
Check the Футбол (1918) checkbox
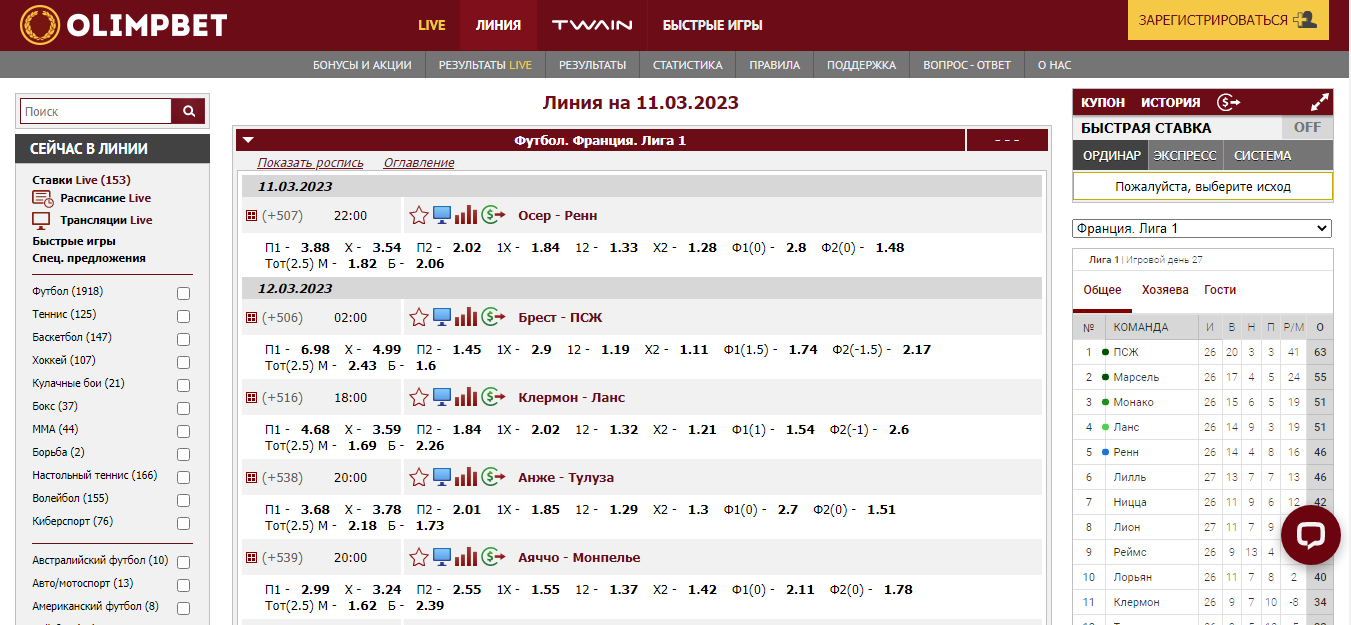coord(183,294)
